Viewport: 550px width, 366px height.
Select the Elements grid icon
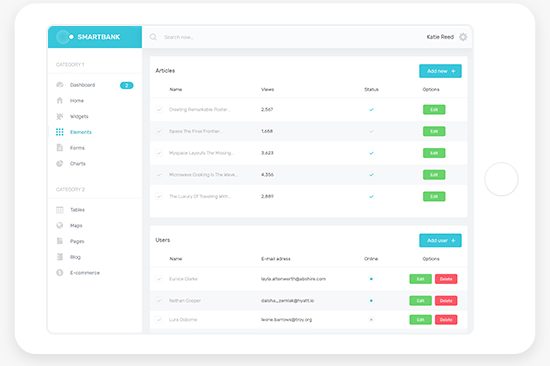point(60,132)
